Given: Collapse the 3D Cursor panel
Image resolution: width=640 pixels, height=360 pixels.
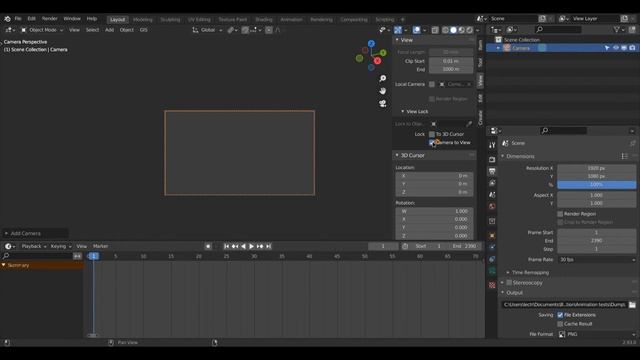Looking at the screenshot, I should tap(397, 156).
